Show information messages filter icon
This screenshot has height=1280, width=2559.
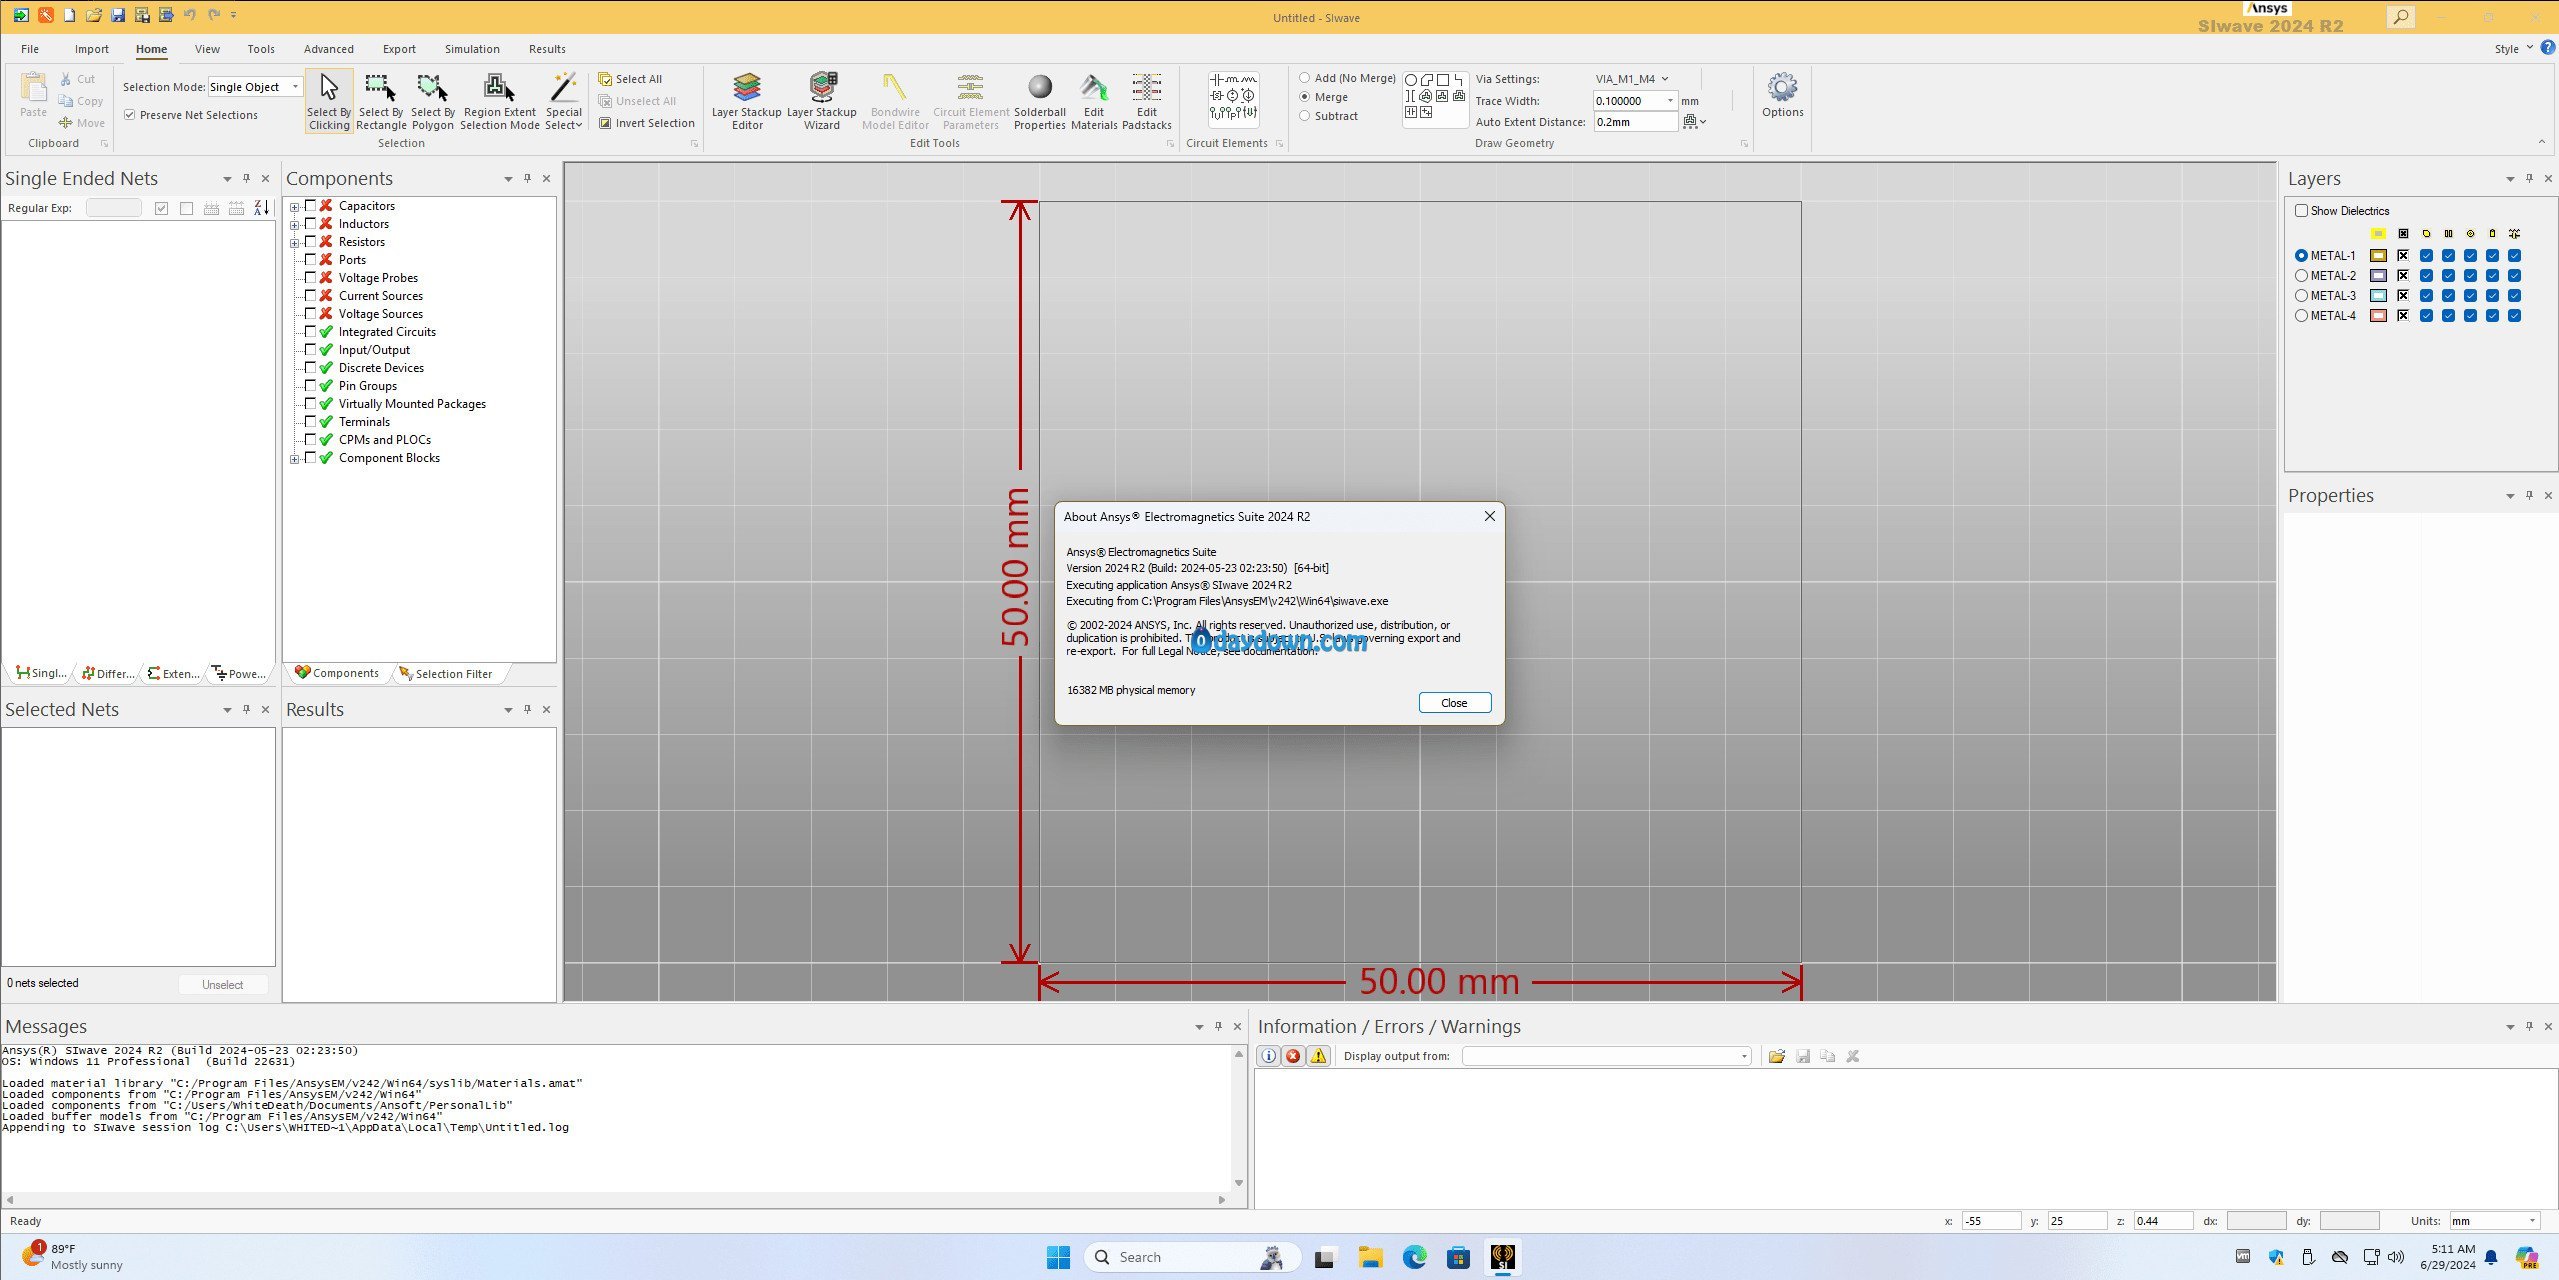[x=1268, y=1056]
